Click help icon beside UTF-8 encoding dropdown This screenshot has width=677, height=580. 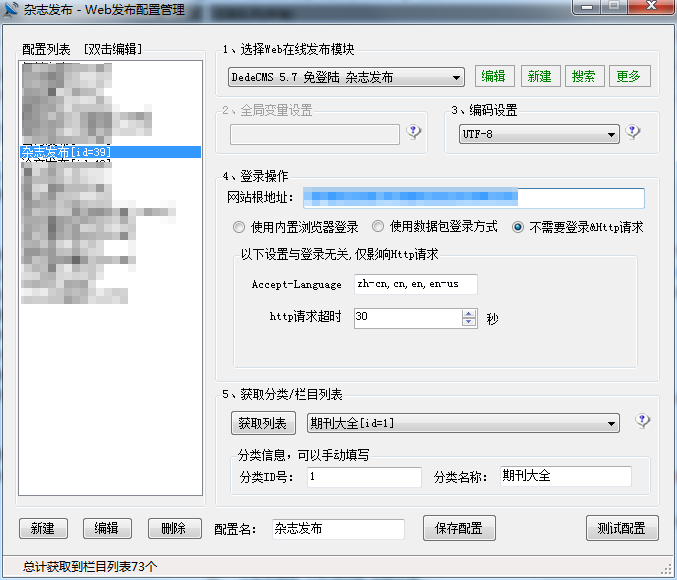(x=633, y=132)
